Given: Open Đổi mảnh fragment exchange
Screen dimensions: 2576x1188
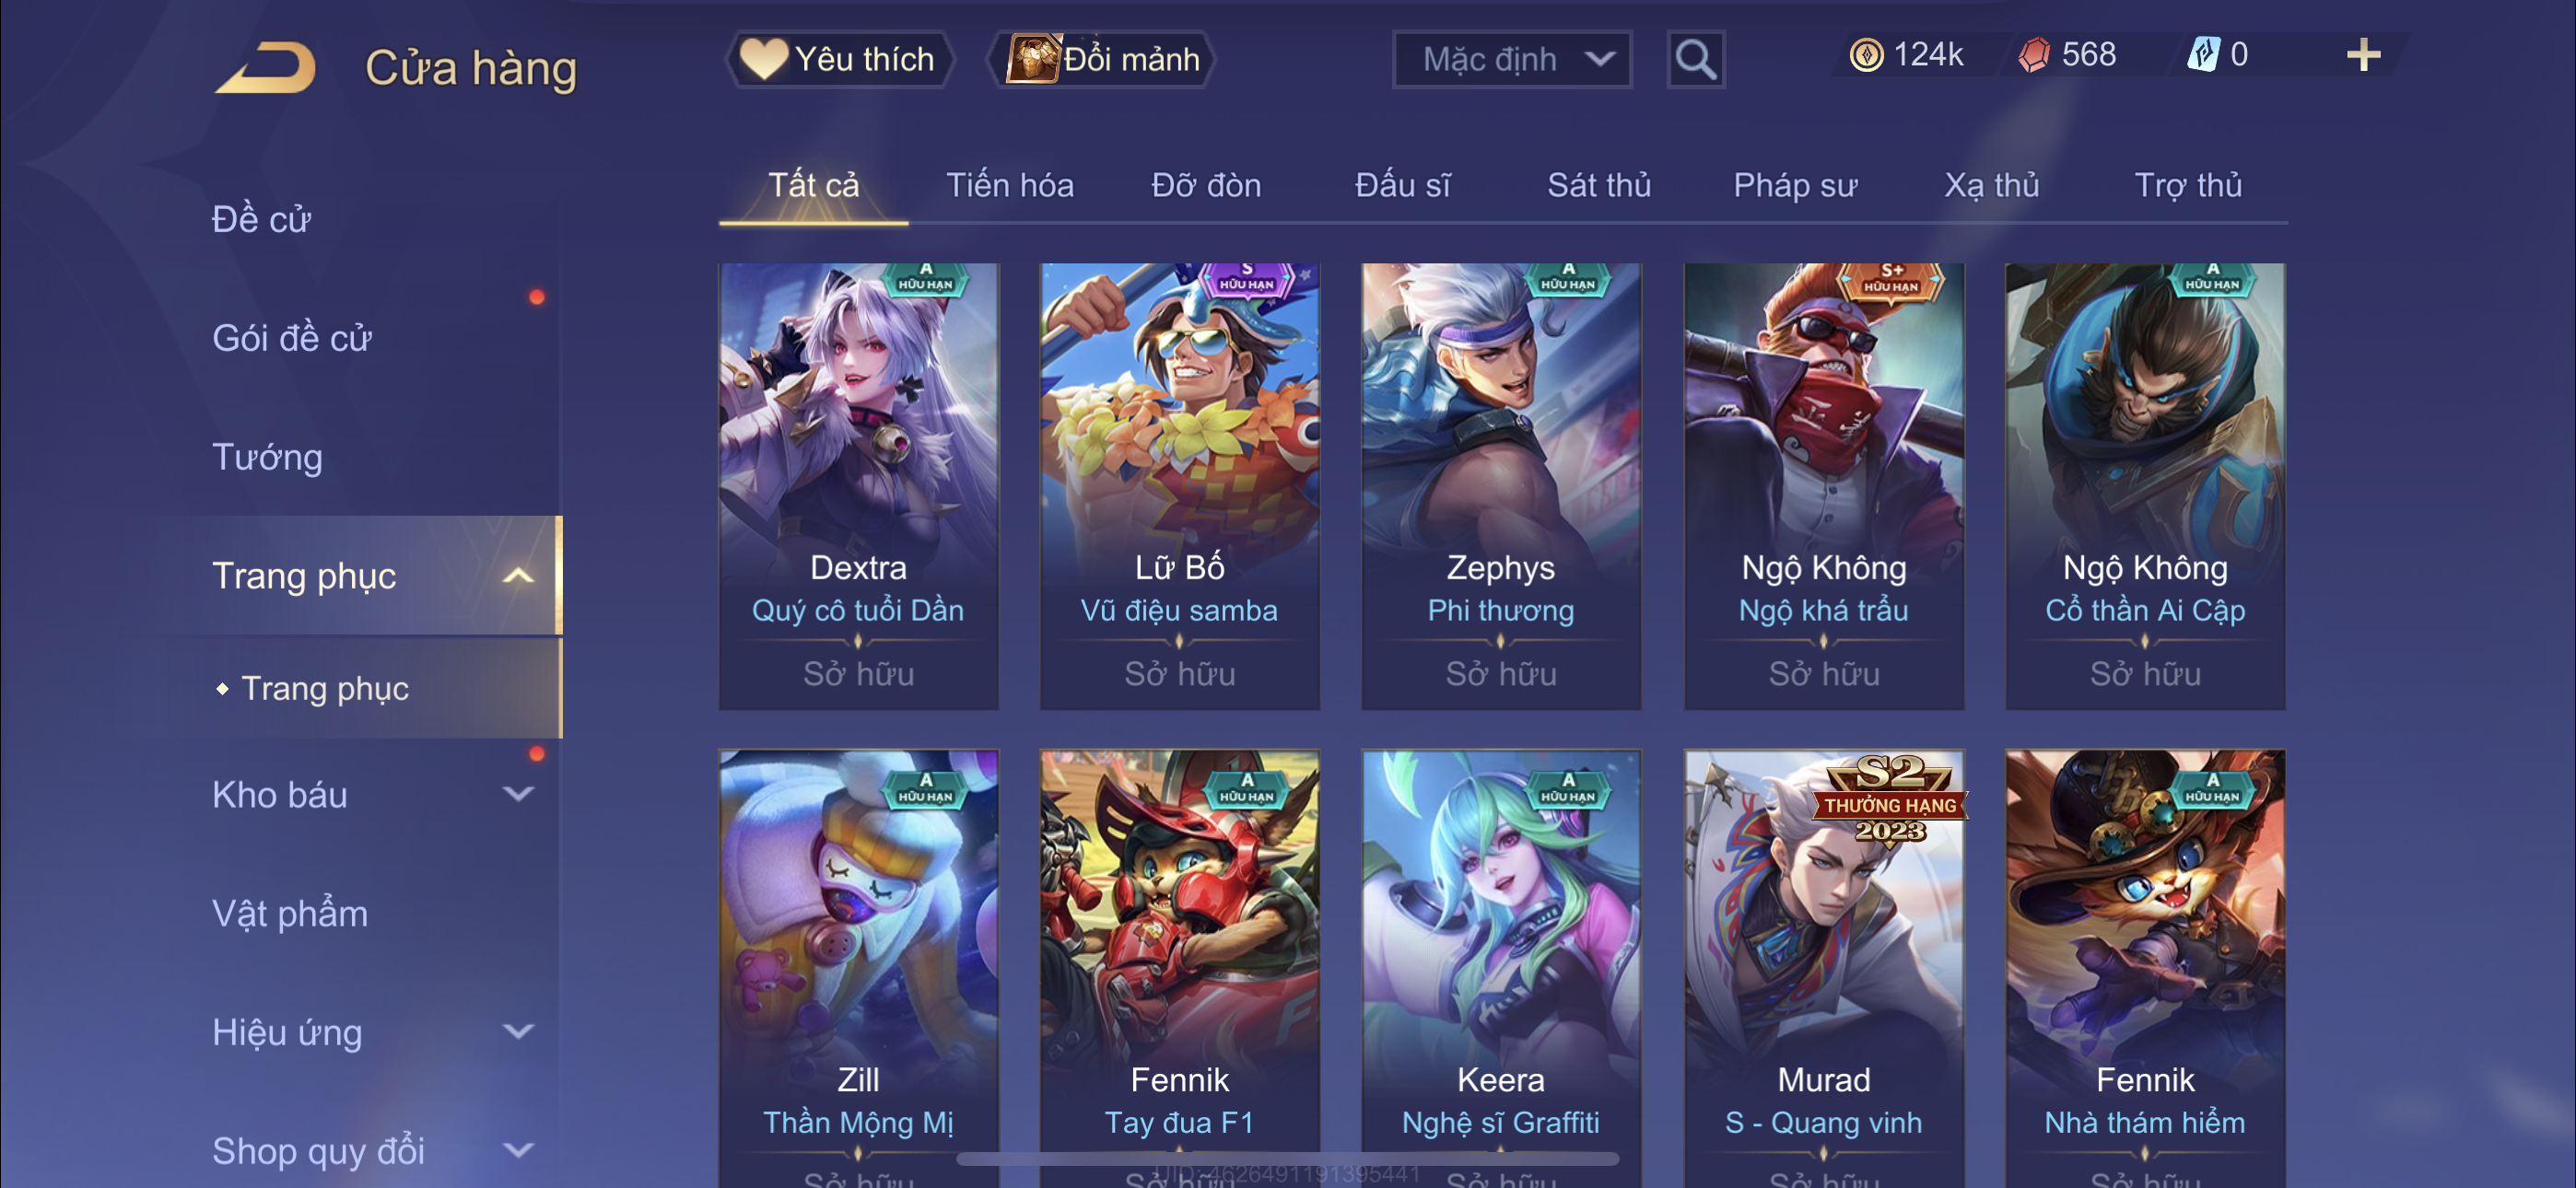Looking at the screenshot, I should (1103, 59).
